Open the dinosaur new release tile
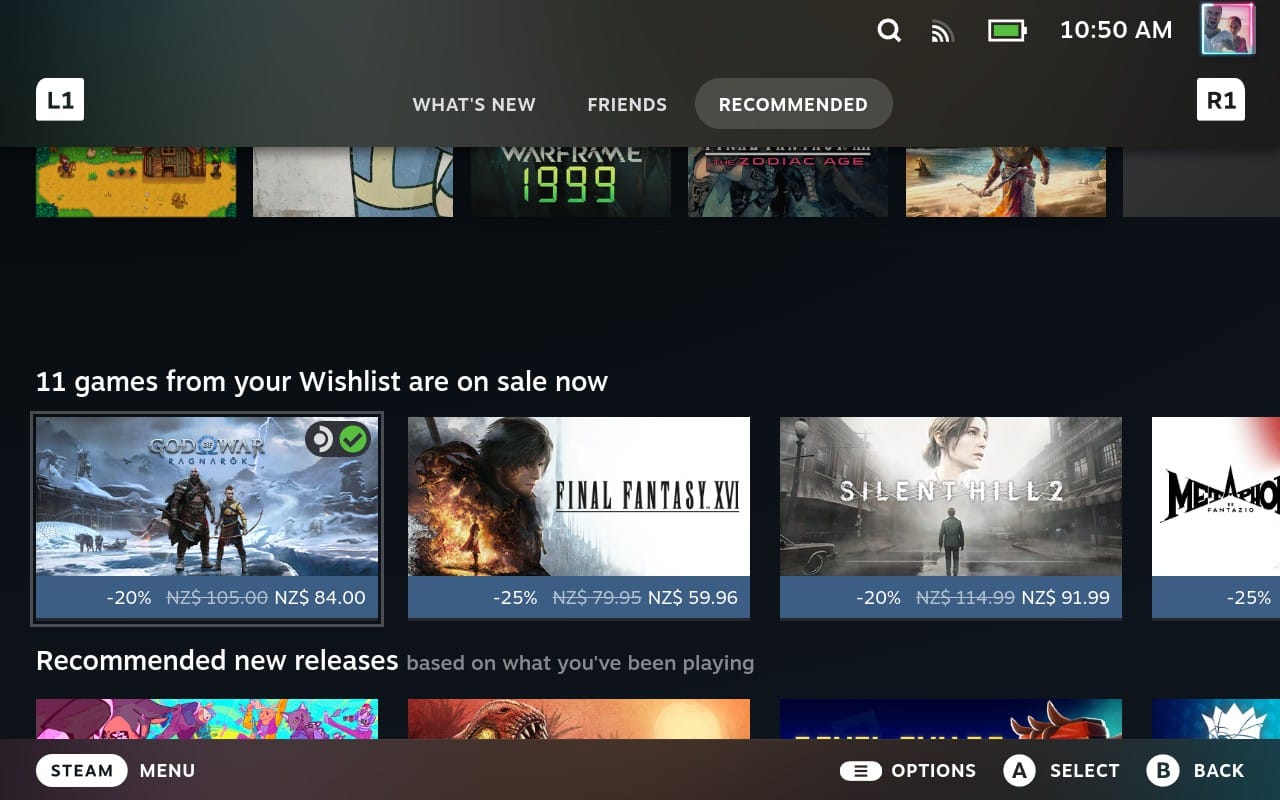Image resolution: width=1280 pixels, height=800 pixels. 579,719
